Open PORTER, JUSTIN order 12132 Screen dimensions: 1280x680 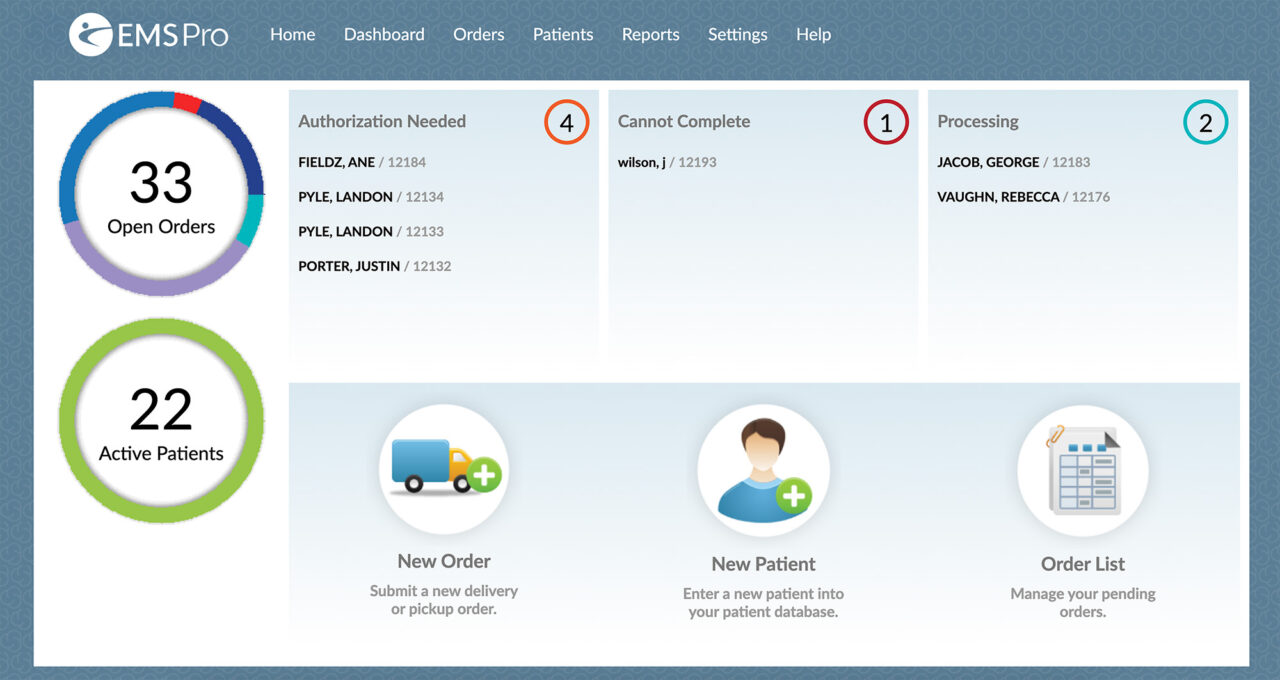(374, 266)
